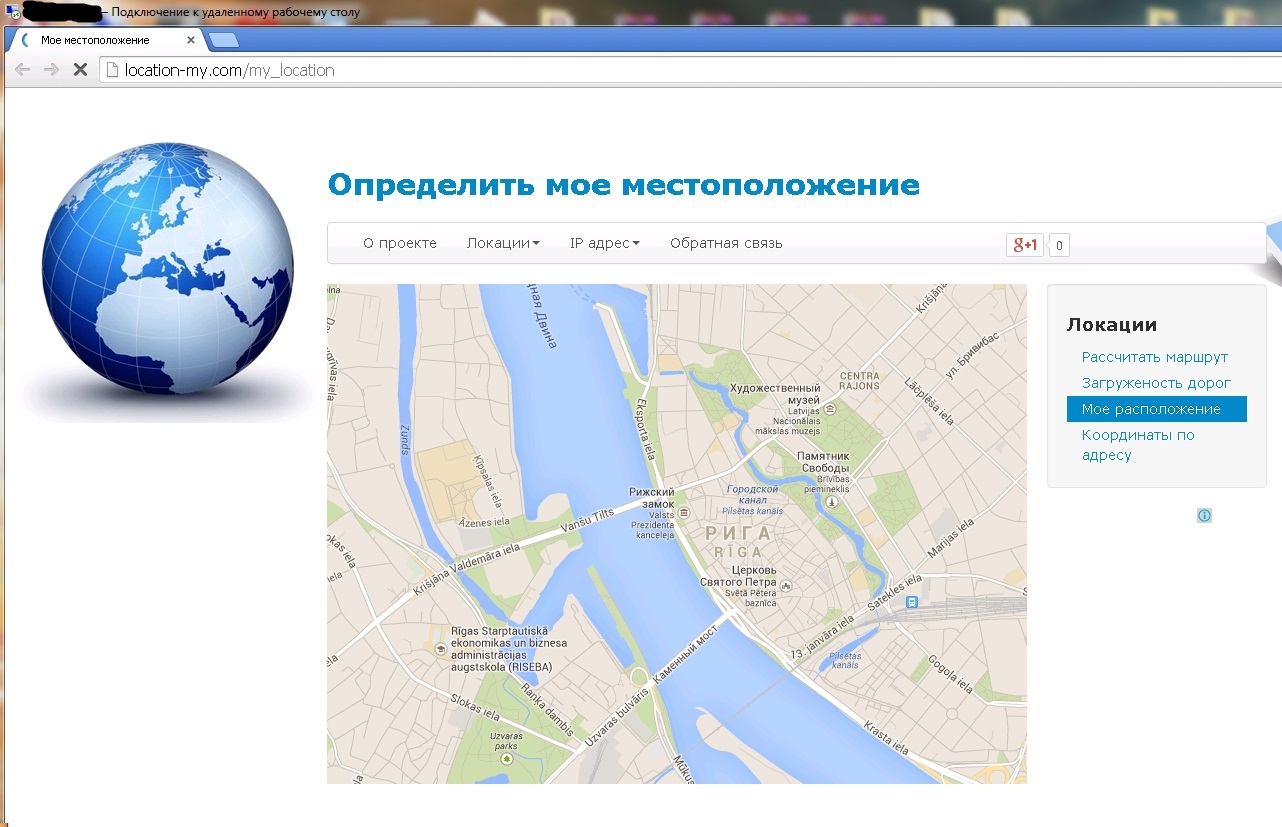Image resolution: width=1282 pixels, height=827 pixels.
Task: Click 'Памятник Свободы' label on map
Action: pyautogui.click(x=823, y=461)
